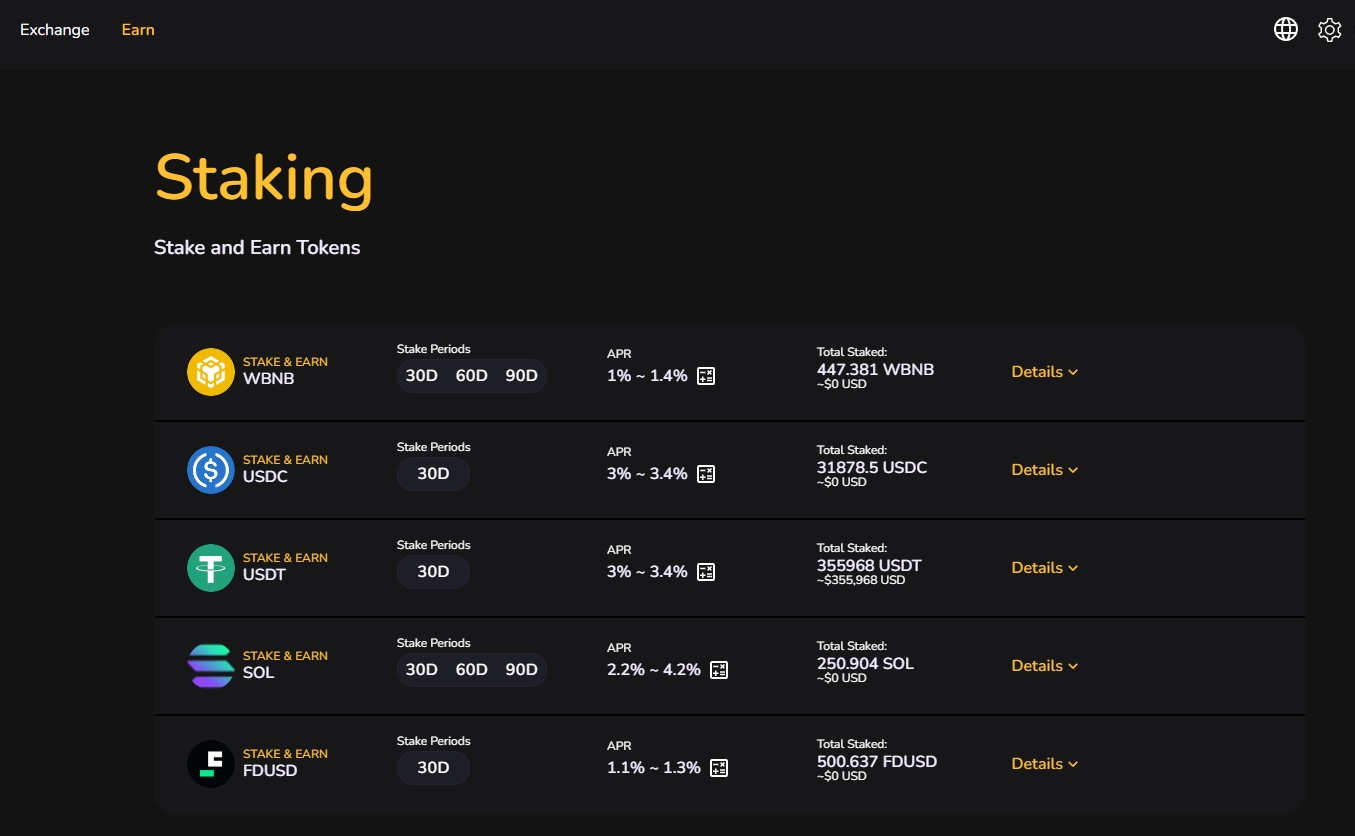Expand Details for the USDC pool
1355x836 pixels.
[1044, 470]
